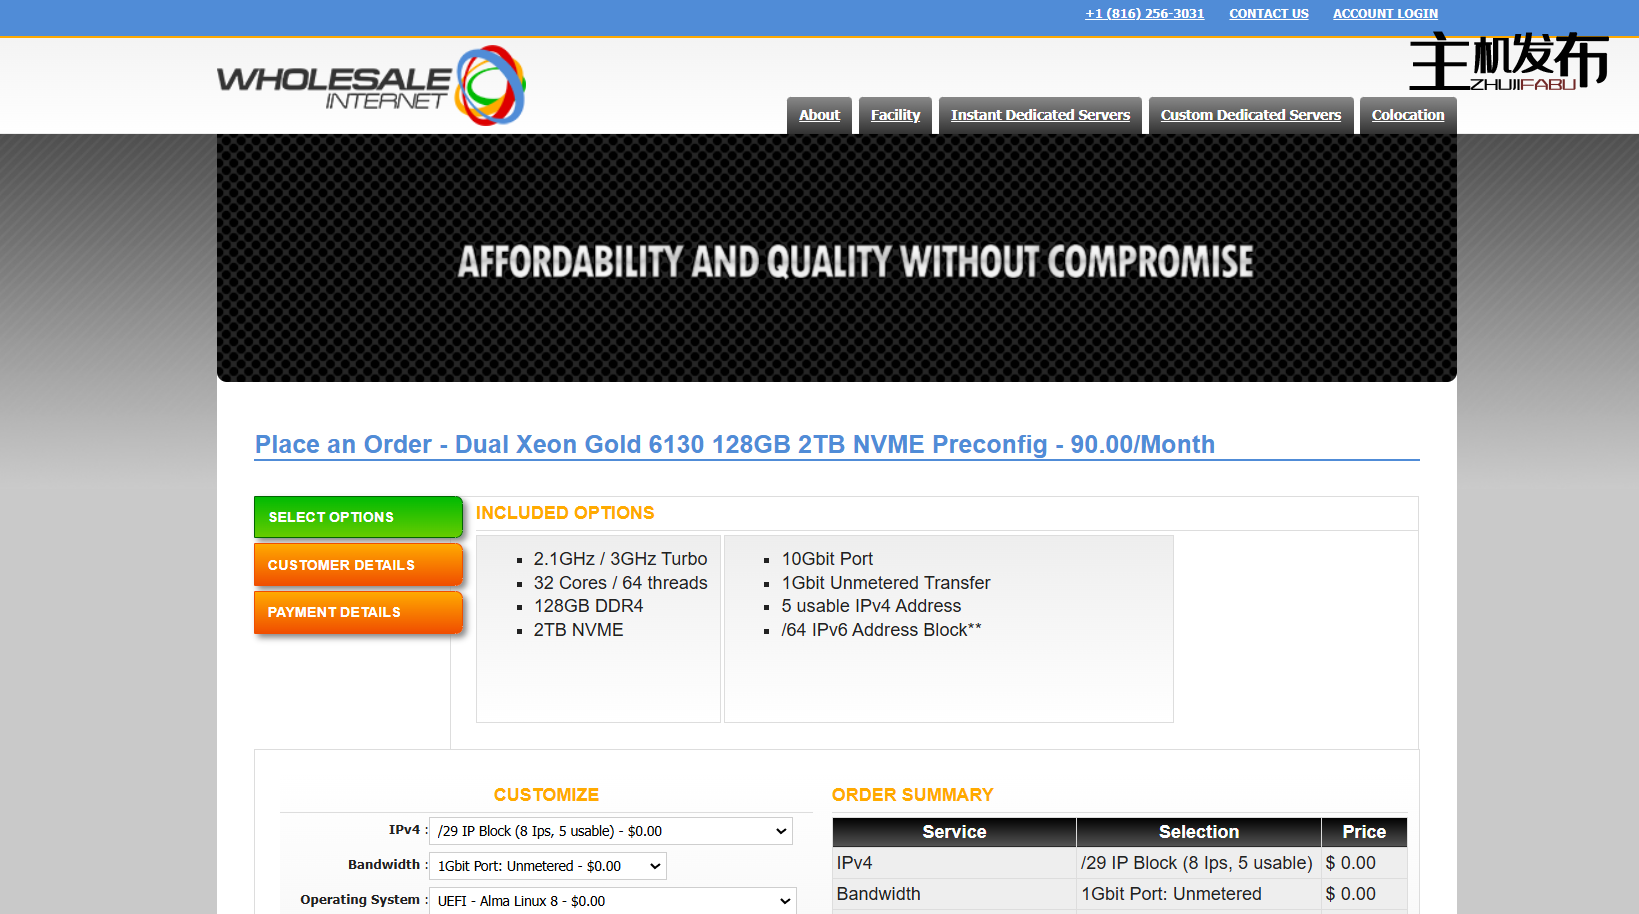Open the Bandwidth dropdown
Screen dimensions: 1639x914
click(x=547, y=866)
